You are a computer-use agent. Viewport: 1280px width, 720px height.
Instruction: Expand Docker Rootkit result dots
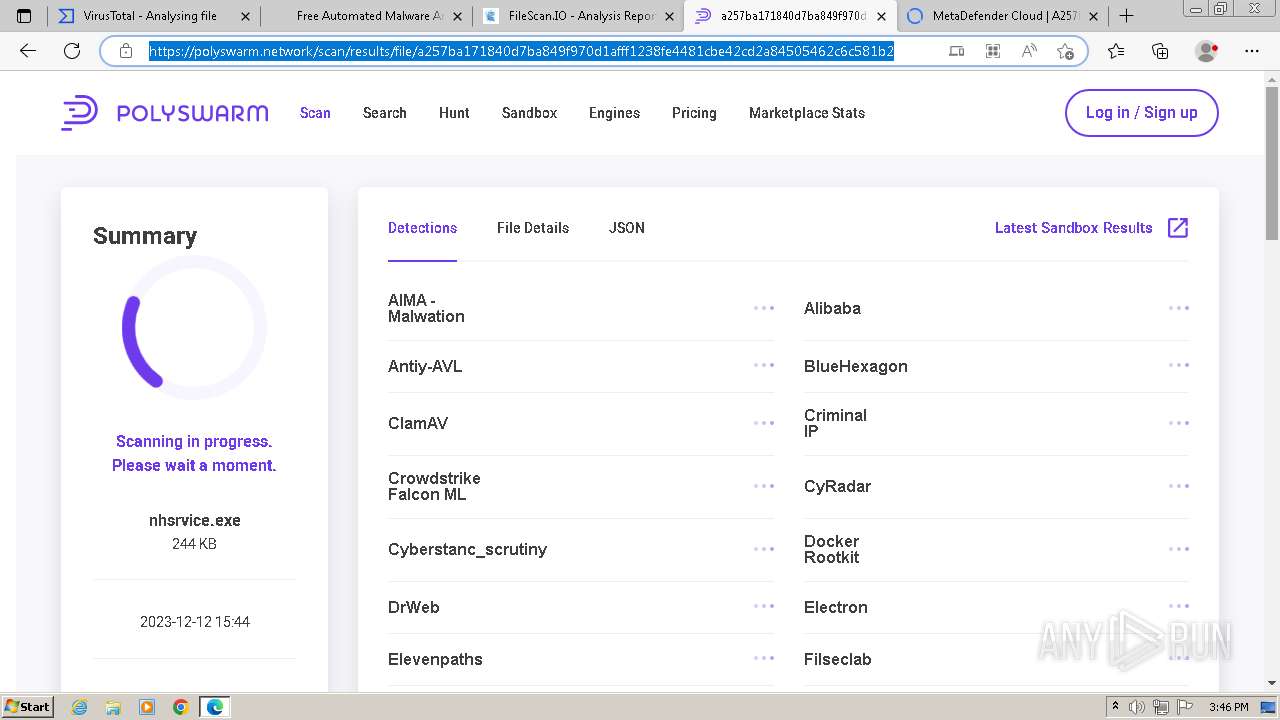[x=1179, y=549]
